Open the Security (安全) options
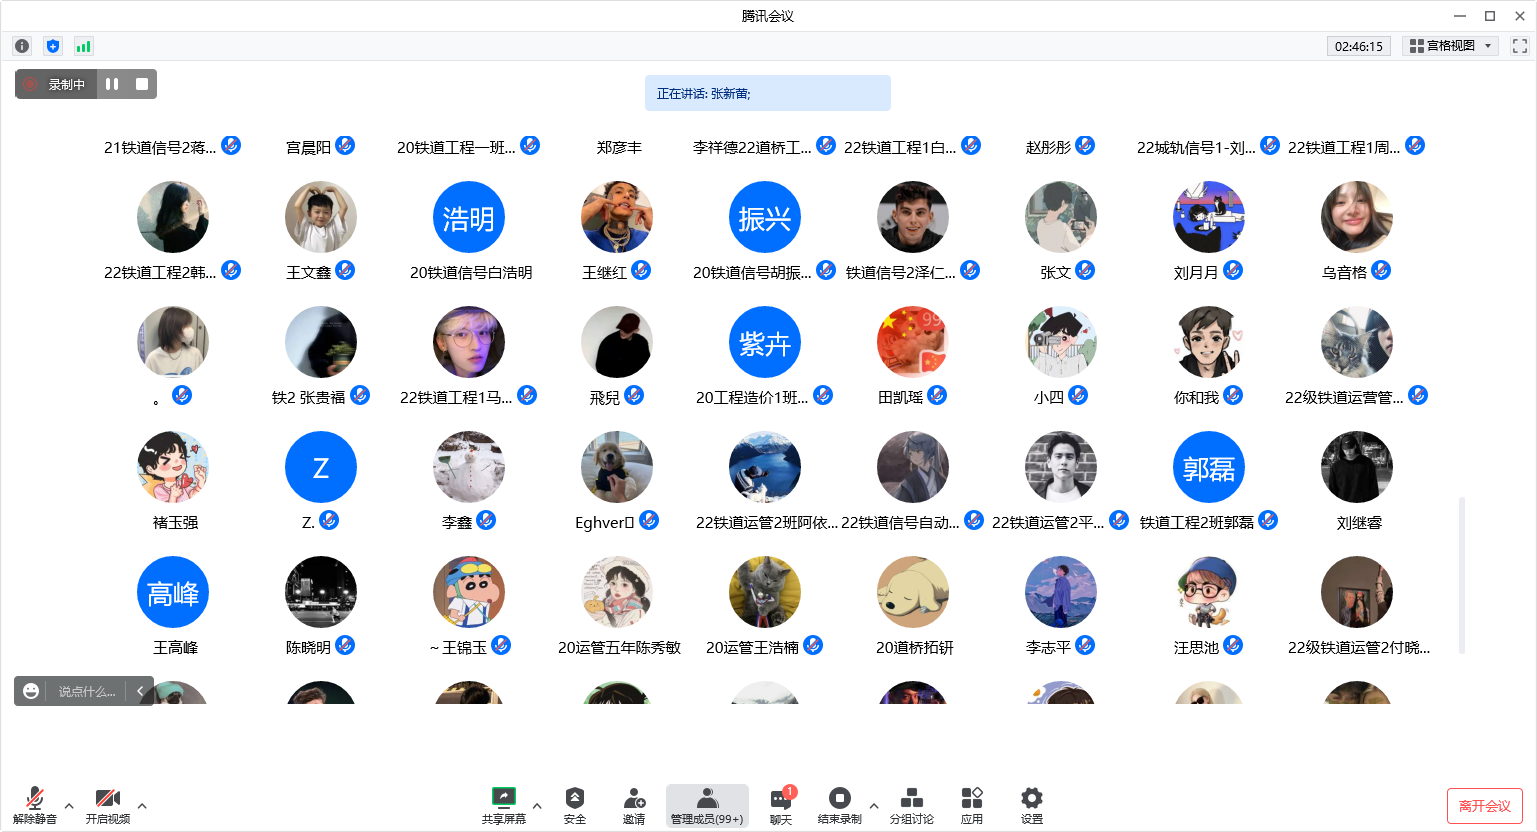Screen dimensions: 1537x832 (x=575, y=805)
